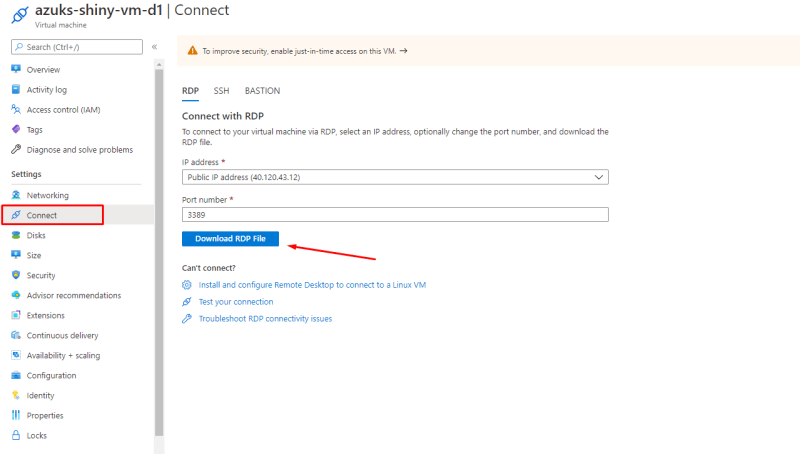The height and width of the screenshot is (454, 800).
Task: Click the Networking icon in Settings
Action: (16, 195)
